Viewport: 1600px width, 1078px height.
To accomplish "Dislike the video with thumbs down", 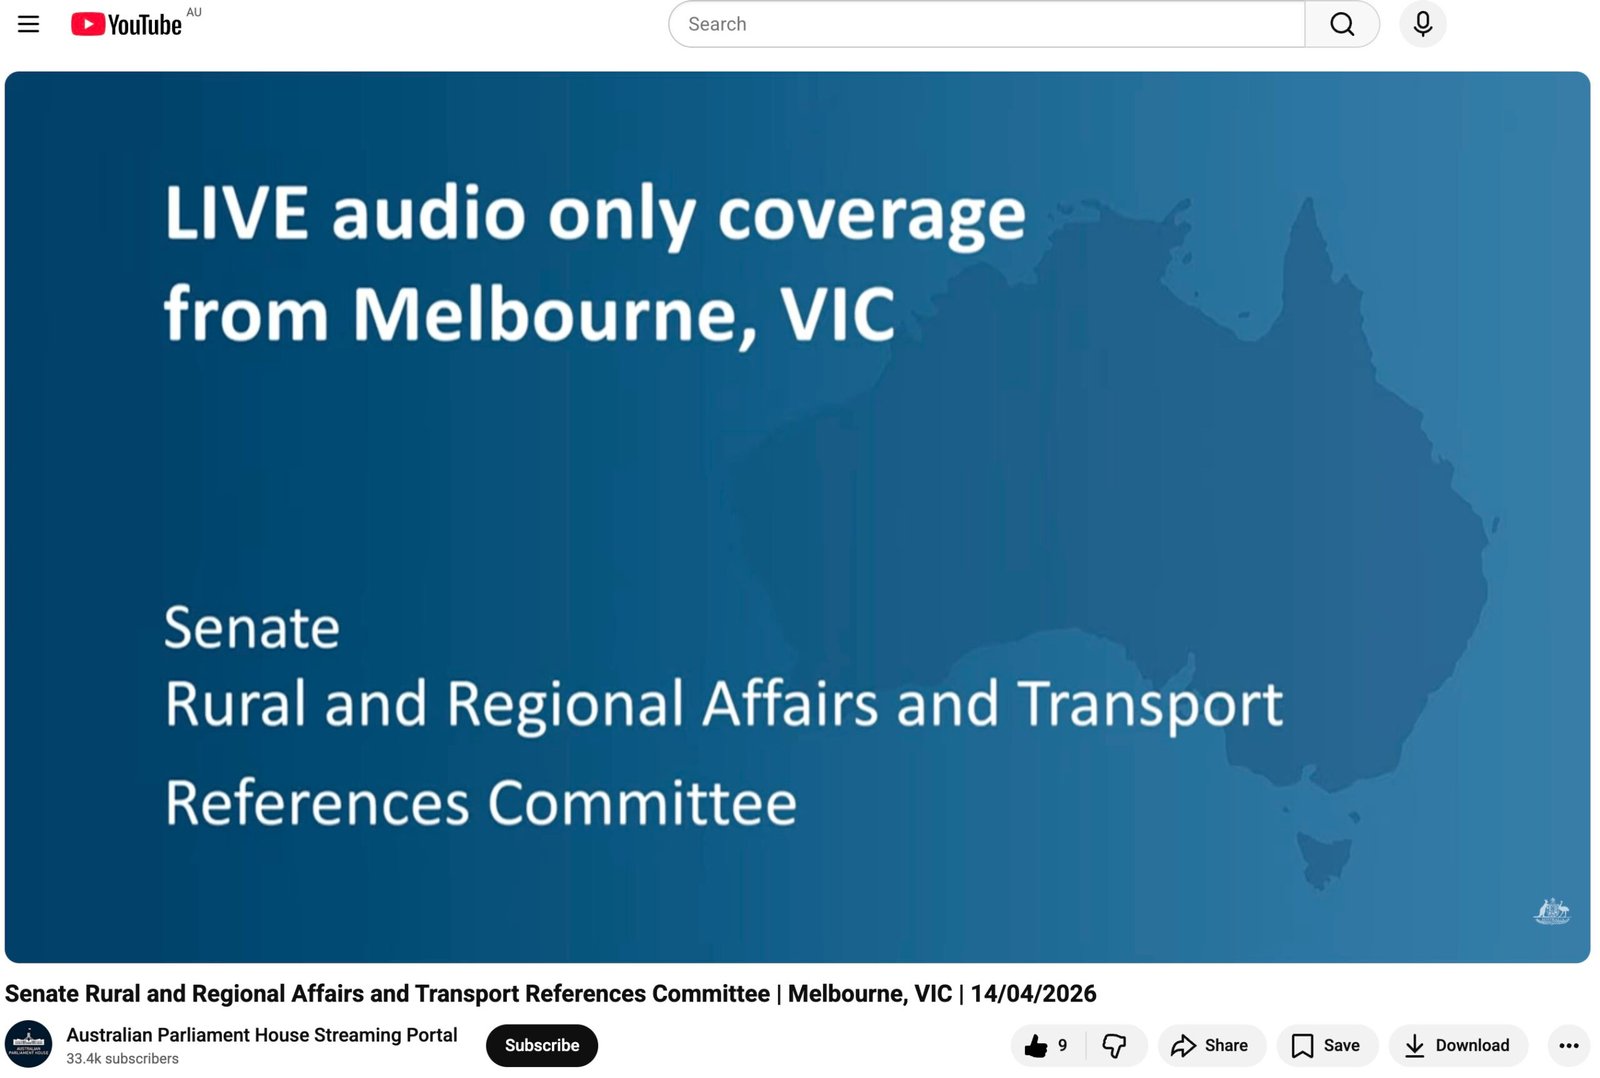I will click(1114, 1046).
